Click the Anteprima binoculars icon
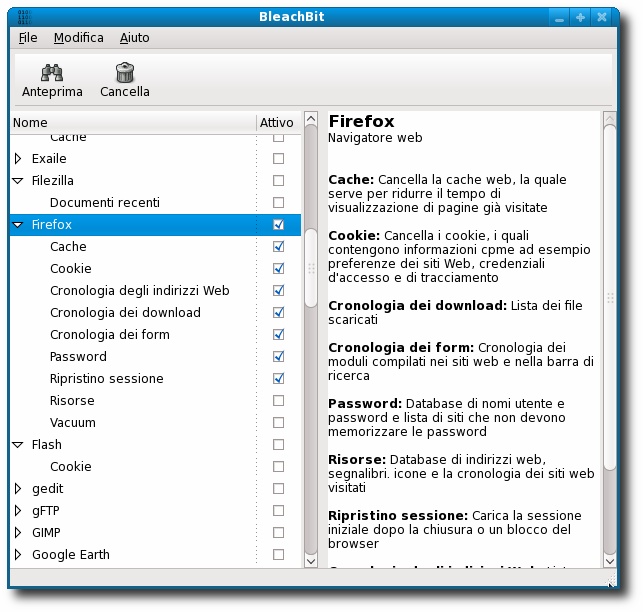 (x=52, y=73)
